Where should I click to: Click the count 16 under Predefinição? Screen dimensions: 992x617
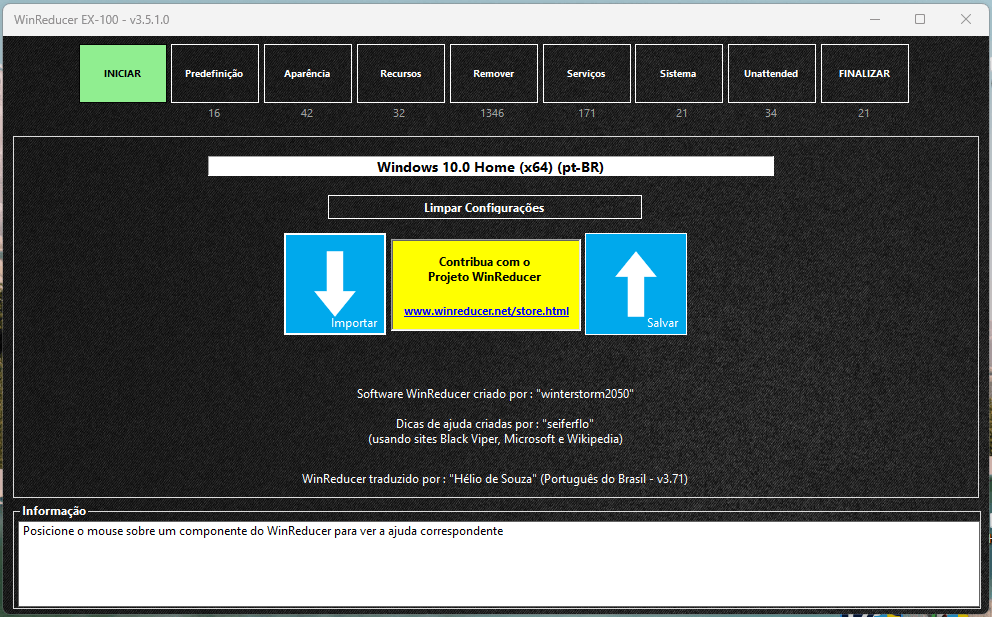point(214,113)
